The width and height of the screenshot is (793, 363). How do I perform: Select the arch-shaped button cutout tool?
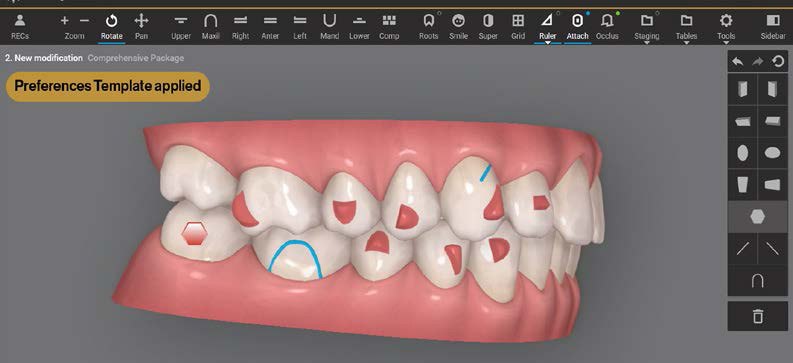coord(757,281)
